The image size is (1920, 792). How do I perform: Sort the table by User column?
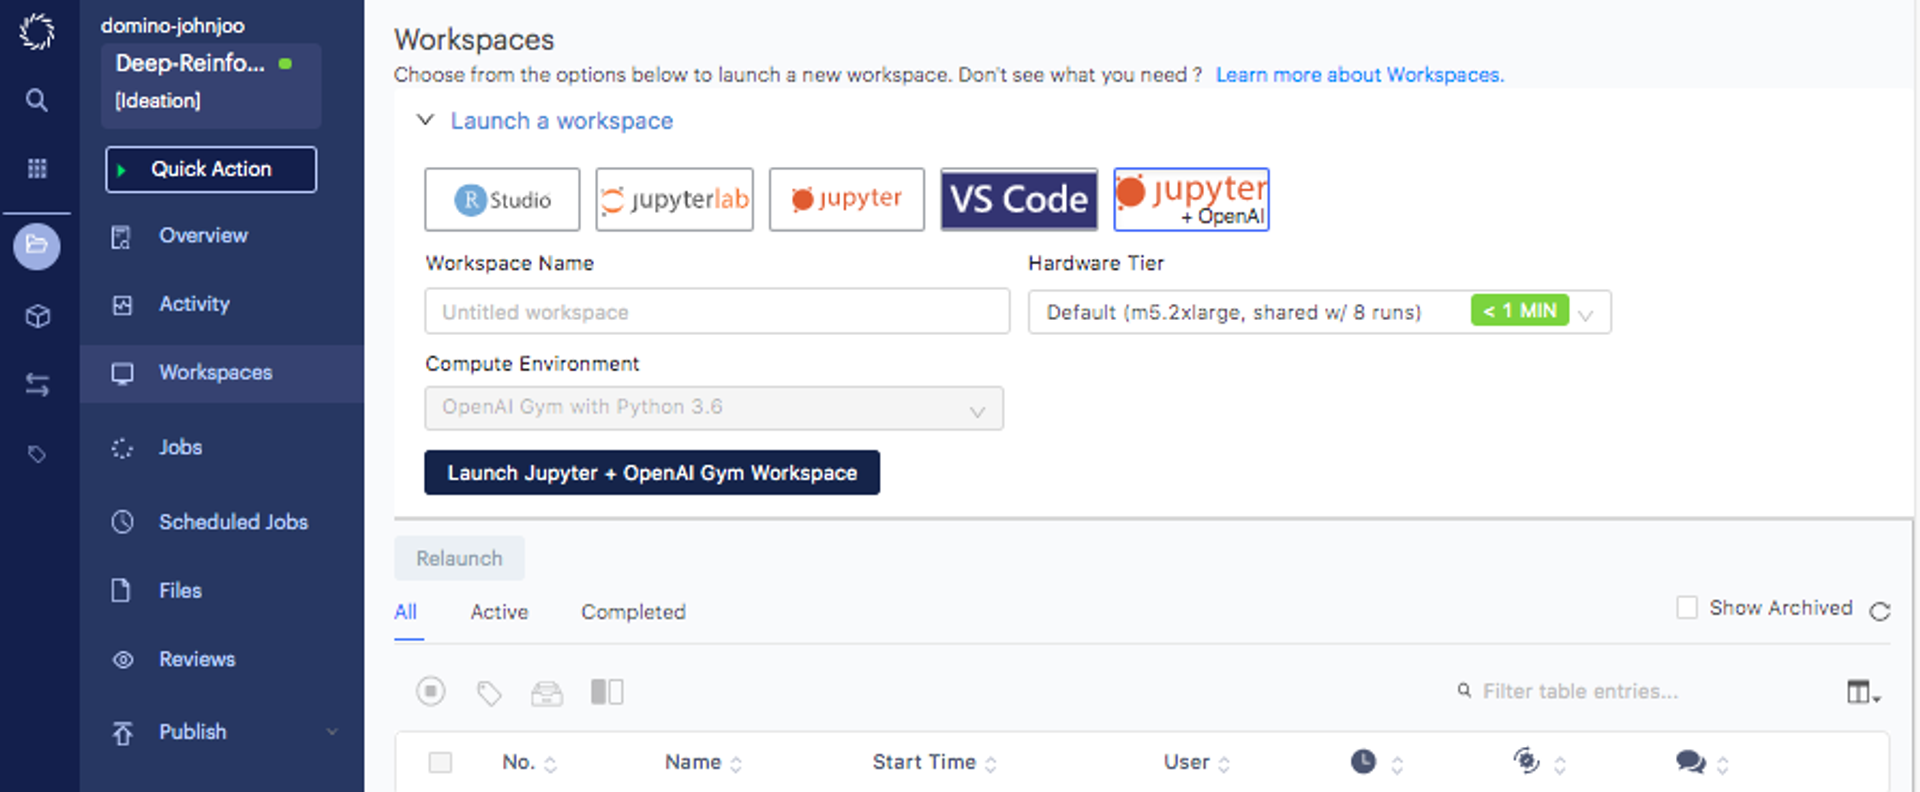[x=1197, y=762]
